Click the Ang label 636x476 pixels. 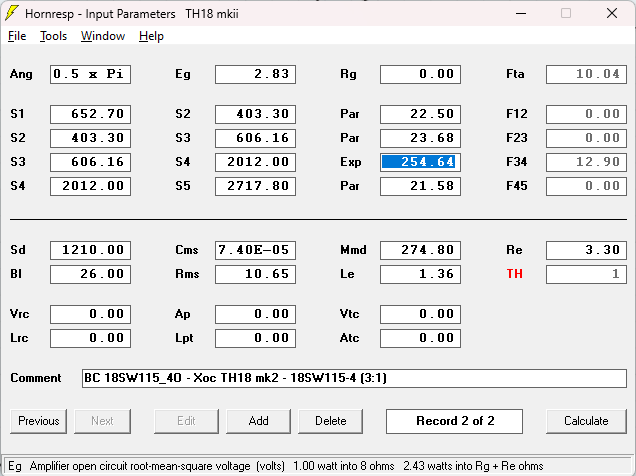tap(21, 75)
